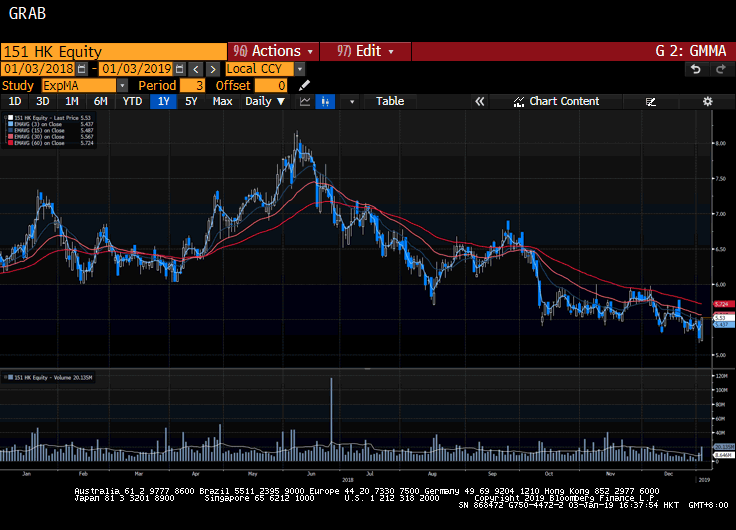Click the white 5.53 last price label
The width and height of the screenshot is (736, 530).
point(723,318)
